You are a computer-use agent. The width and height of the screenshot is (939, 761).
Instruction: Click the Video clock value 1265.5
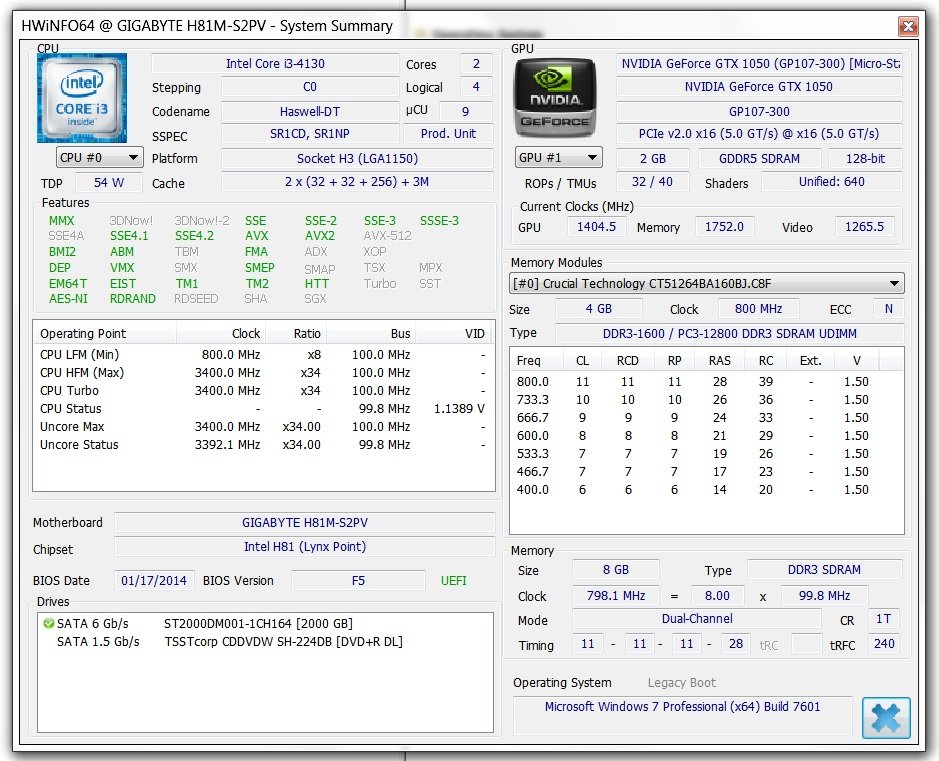pyautogui.click(x=864, y=227)
